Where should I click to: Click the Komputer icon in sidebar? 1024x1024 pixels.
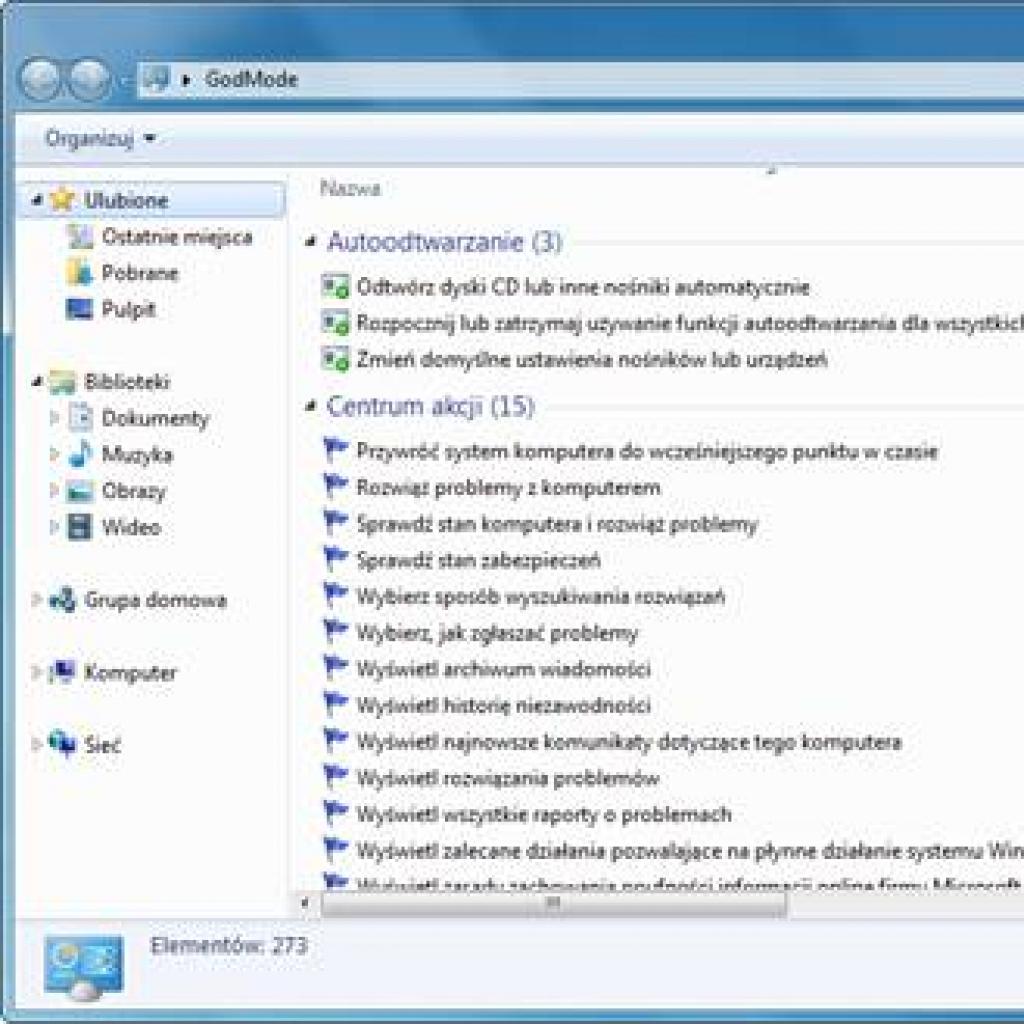[x=62, y=672]
